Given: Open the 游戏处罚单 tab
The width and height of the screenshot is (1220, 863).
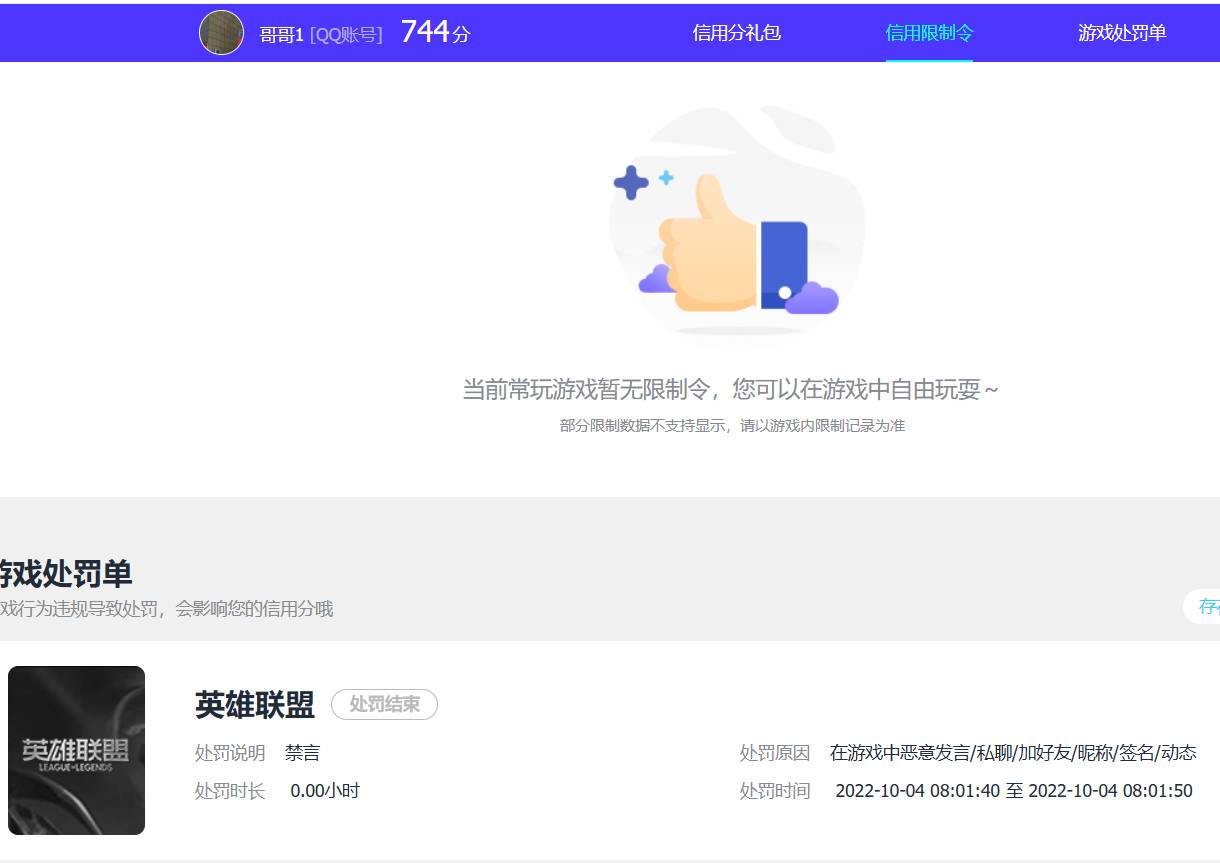Looking at the screenshot, I should pos(1122,32).
